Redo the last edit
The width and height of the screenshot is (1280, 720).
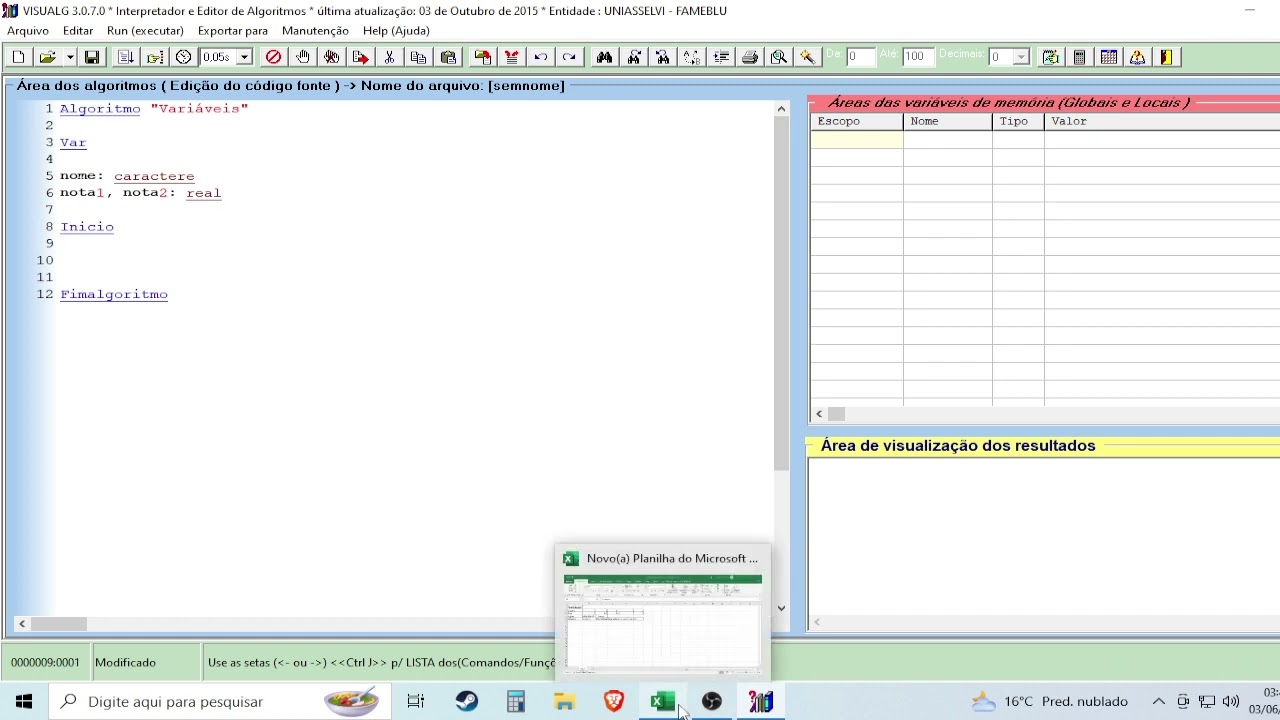point(569,57)
